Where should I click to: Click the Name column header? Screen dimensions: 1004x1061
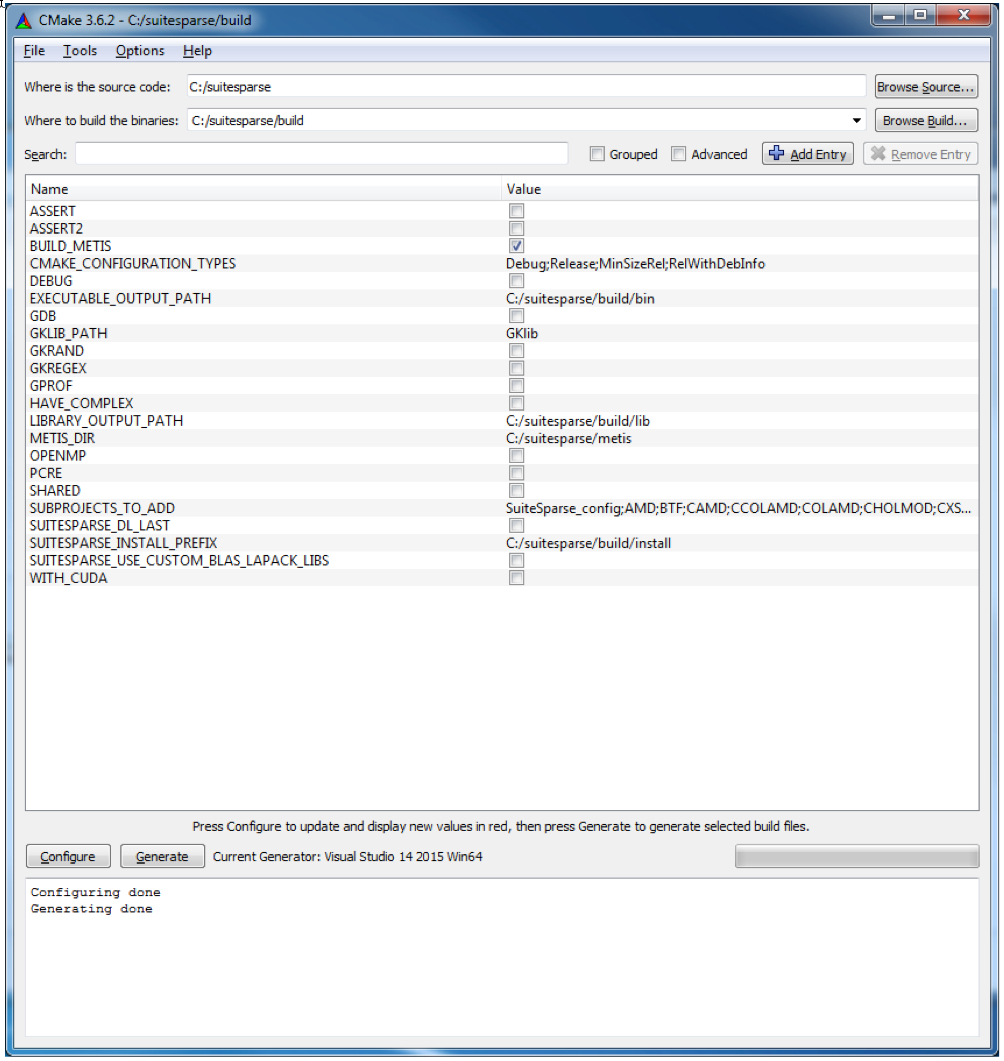point(264,189)
